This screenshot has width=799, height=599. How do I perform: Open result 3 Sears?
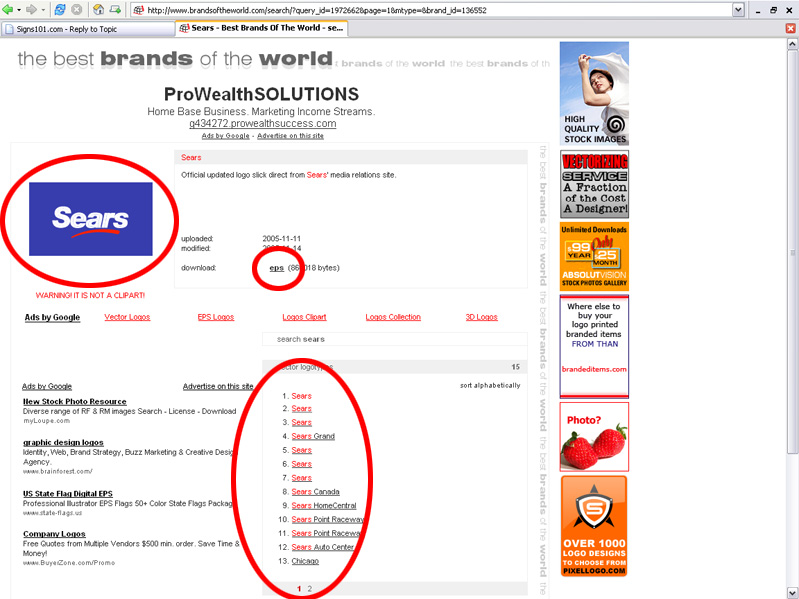[302, 422]
